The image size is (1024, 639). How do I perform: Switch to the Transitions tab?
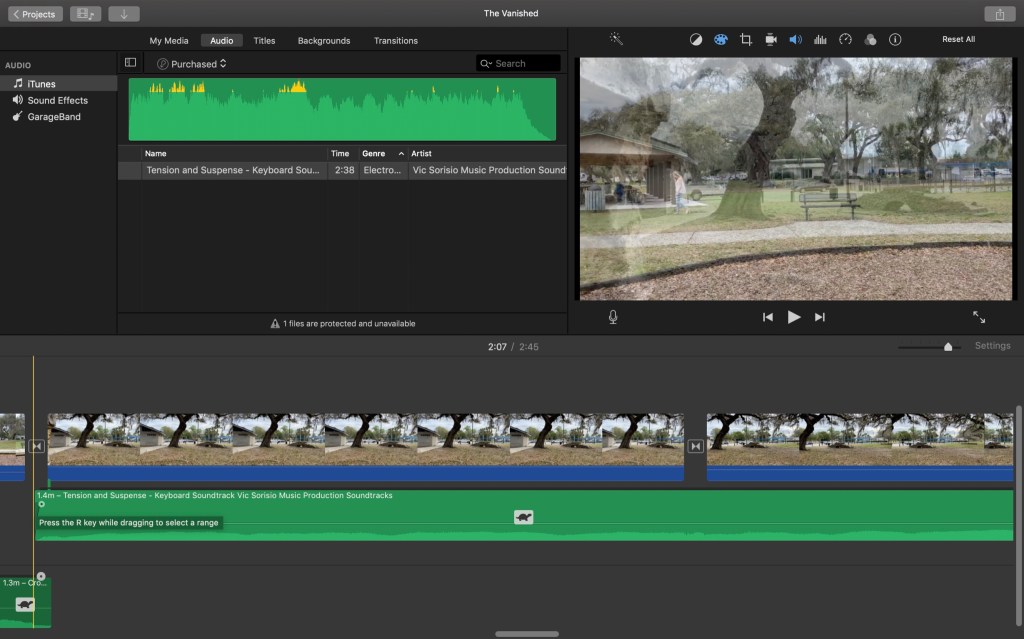point(395,41)
